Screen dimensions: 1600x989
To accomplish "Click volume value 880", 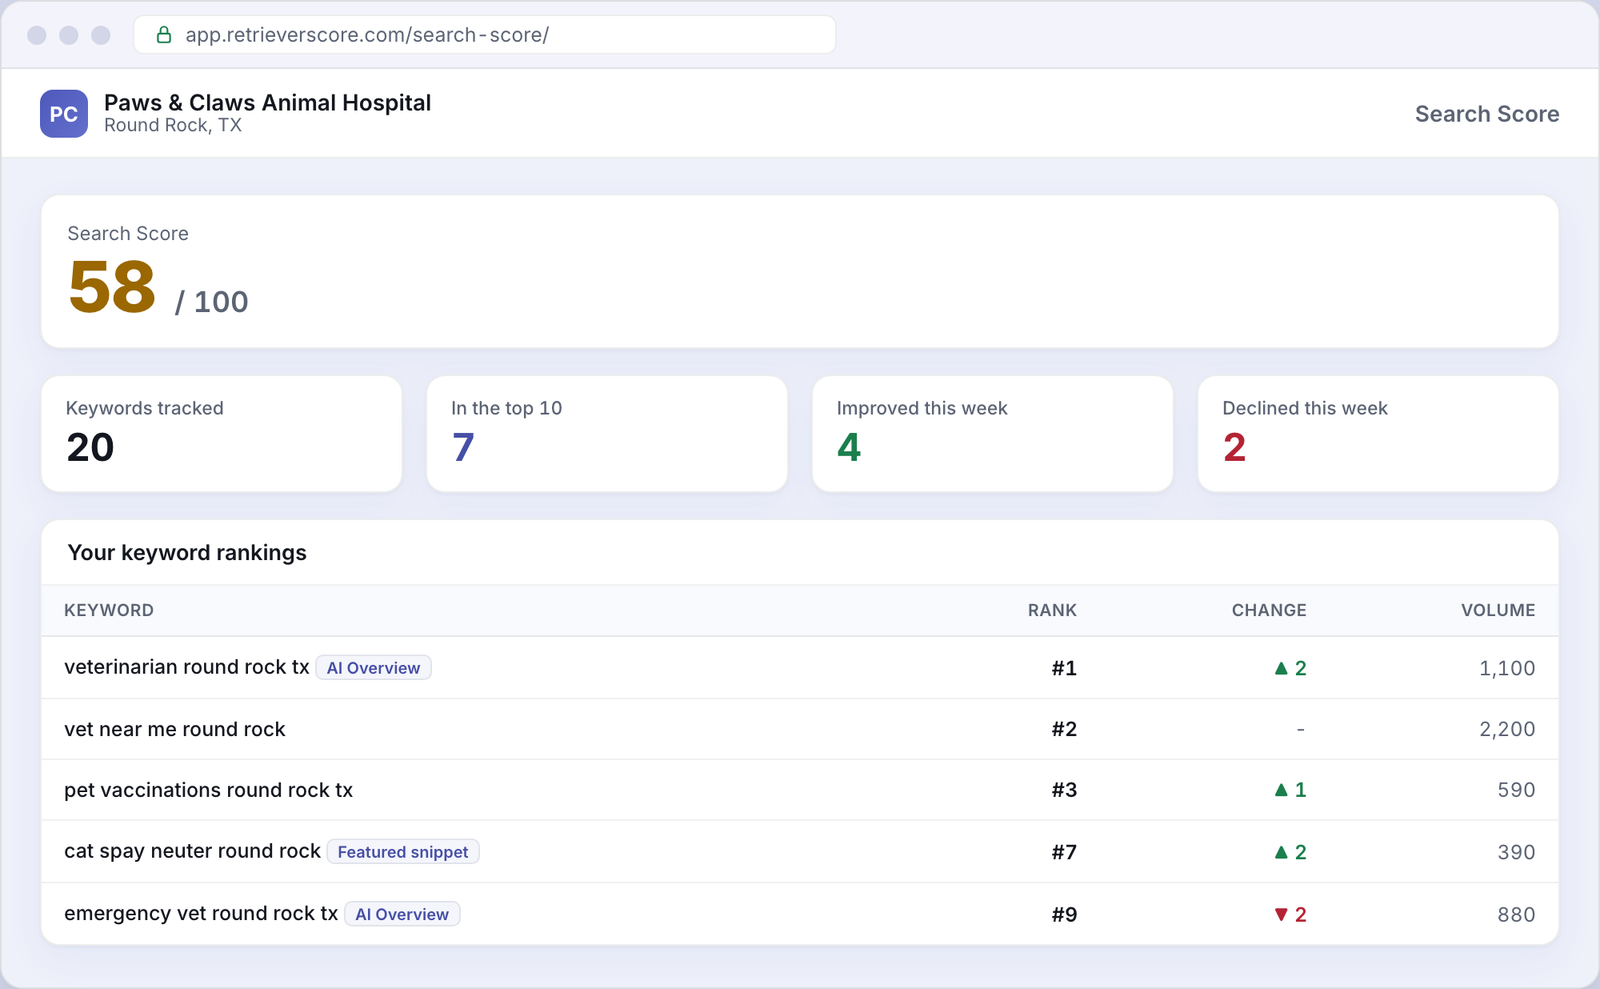I will pos(1516,914).
